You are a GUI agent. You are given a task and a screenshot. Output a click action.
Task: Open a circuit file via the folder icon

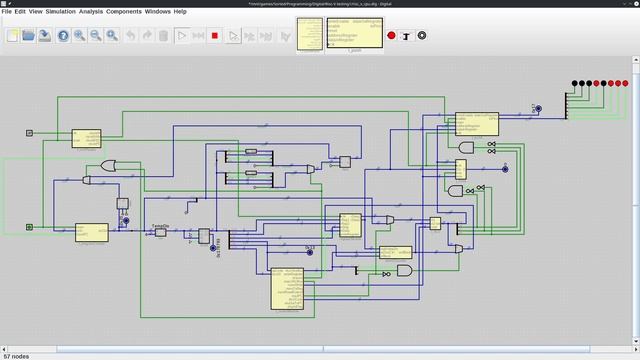(29, 36)
